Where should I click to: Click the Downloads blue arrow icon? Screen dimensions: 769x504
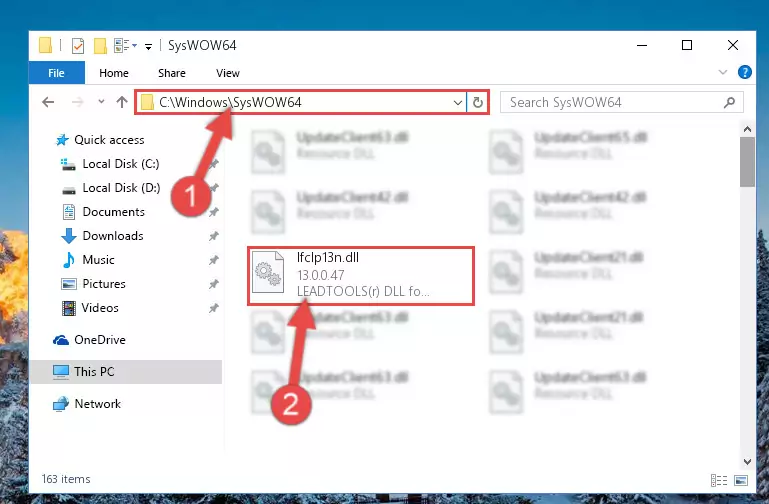click(69, 236)
